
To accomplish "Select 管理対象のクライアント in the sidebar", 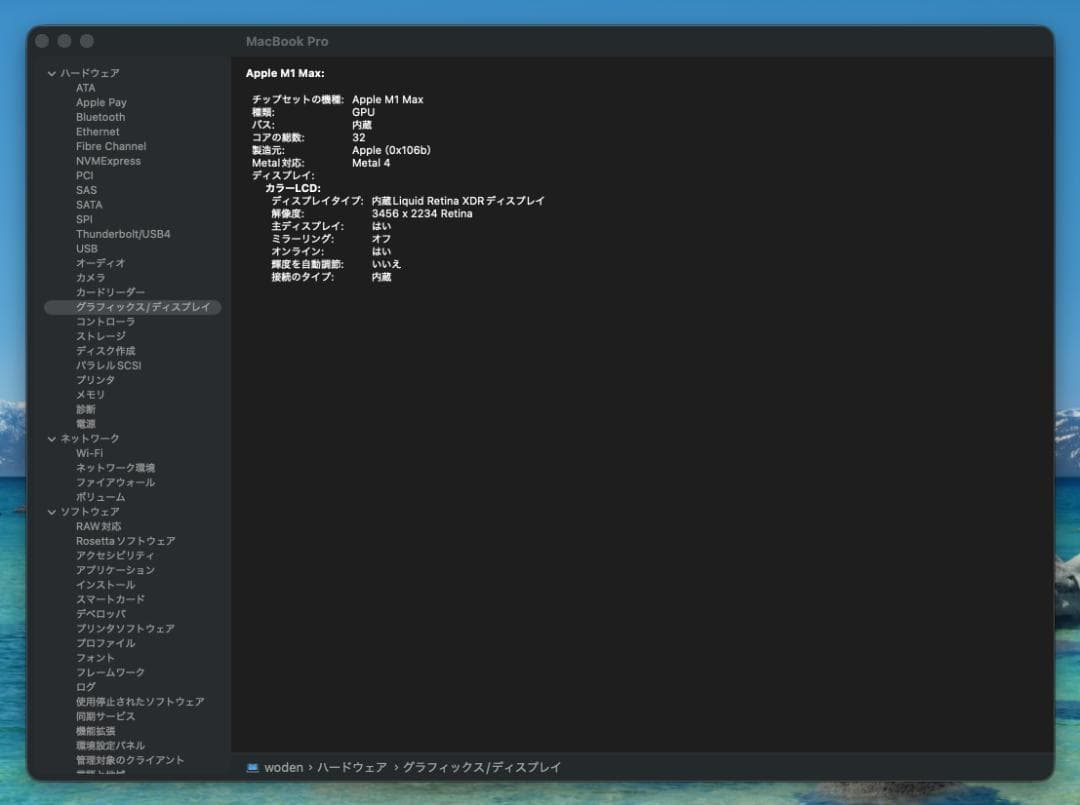I will (129, 760).
